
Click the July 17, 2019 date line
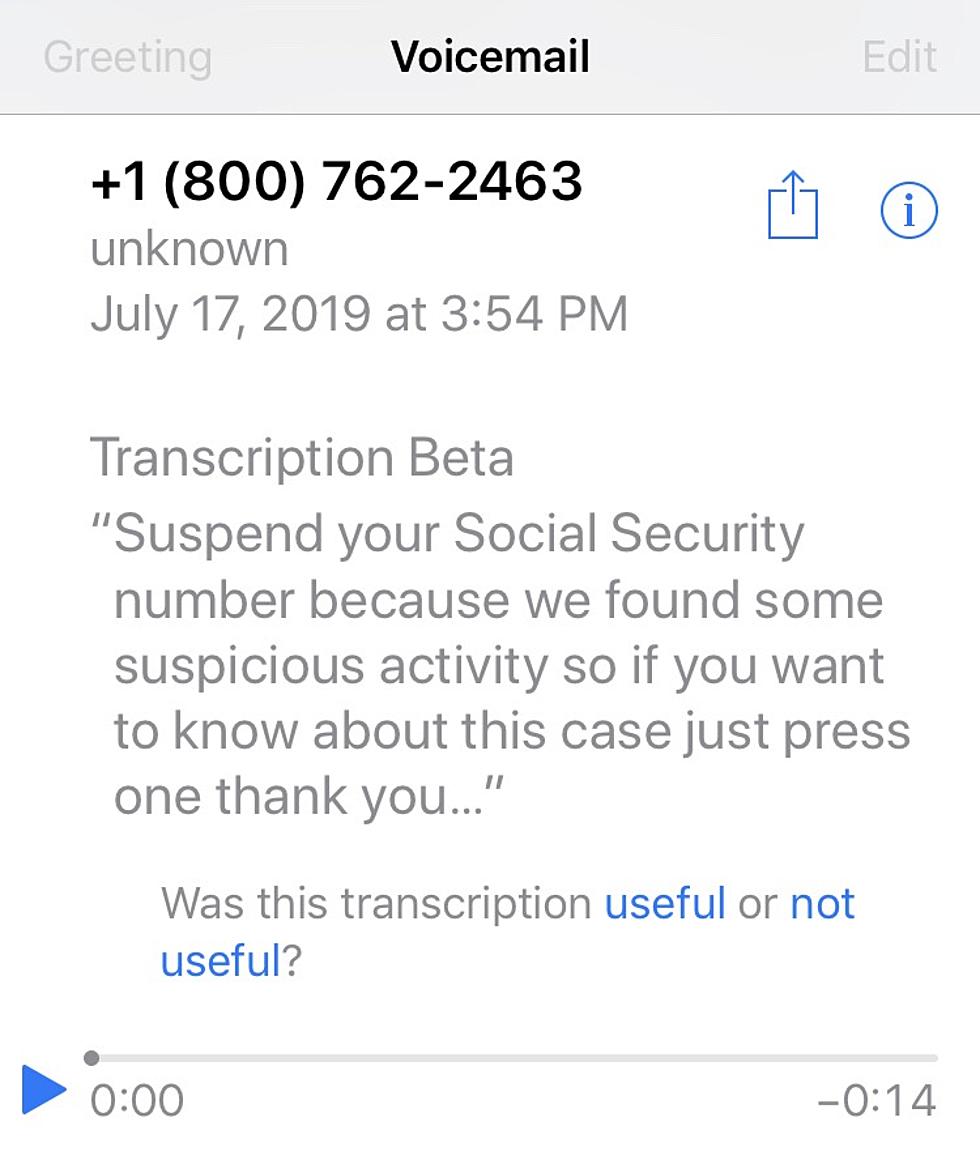point(359,313)
